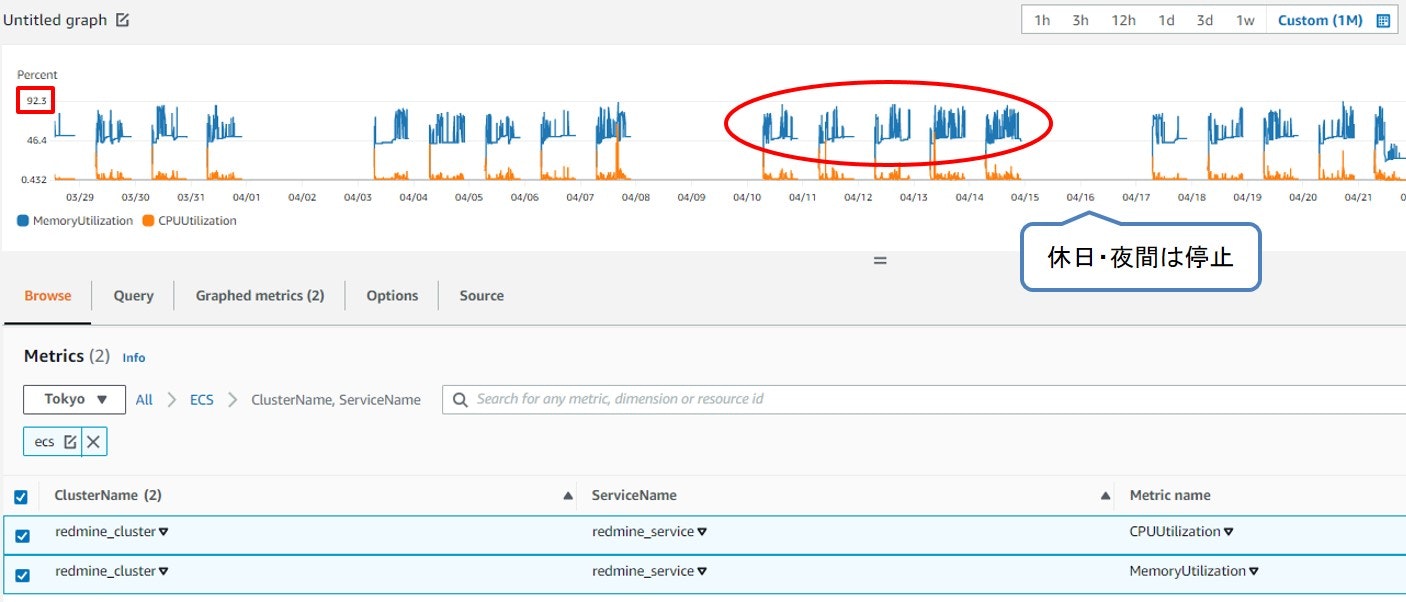Screen dimensions: 1406x602
Task: Open the Options tab
Action: (392, 296)
